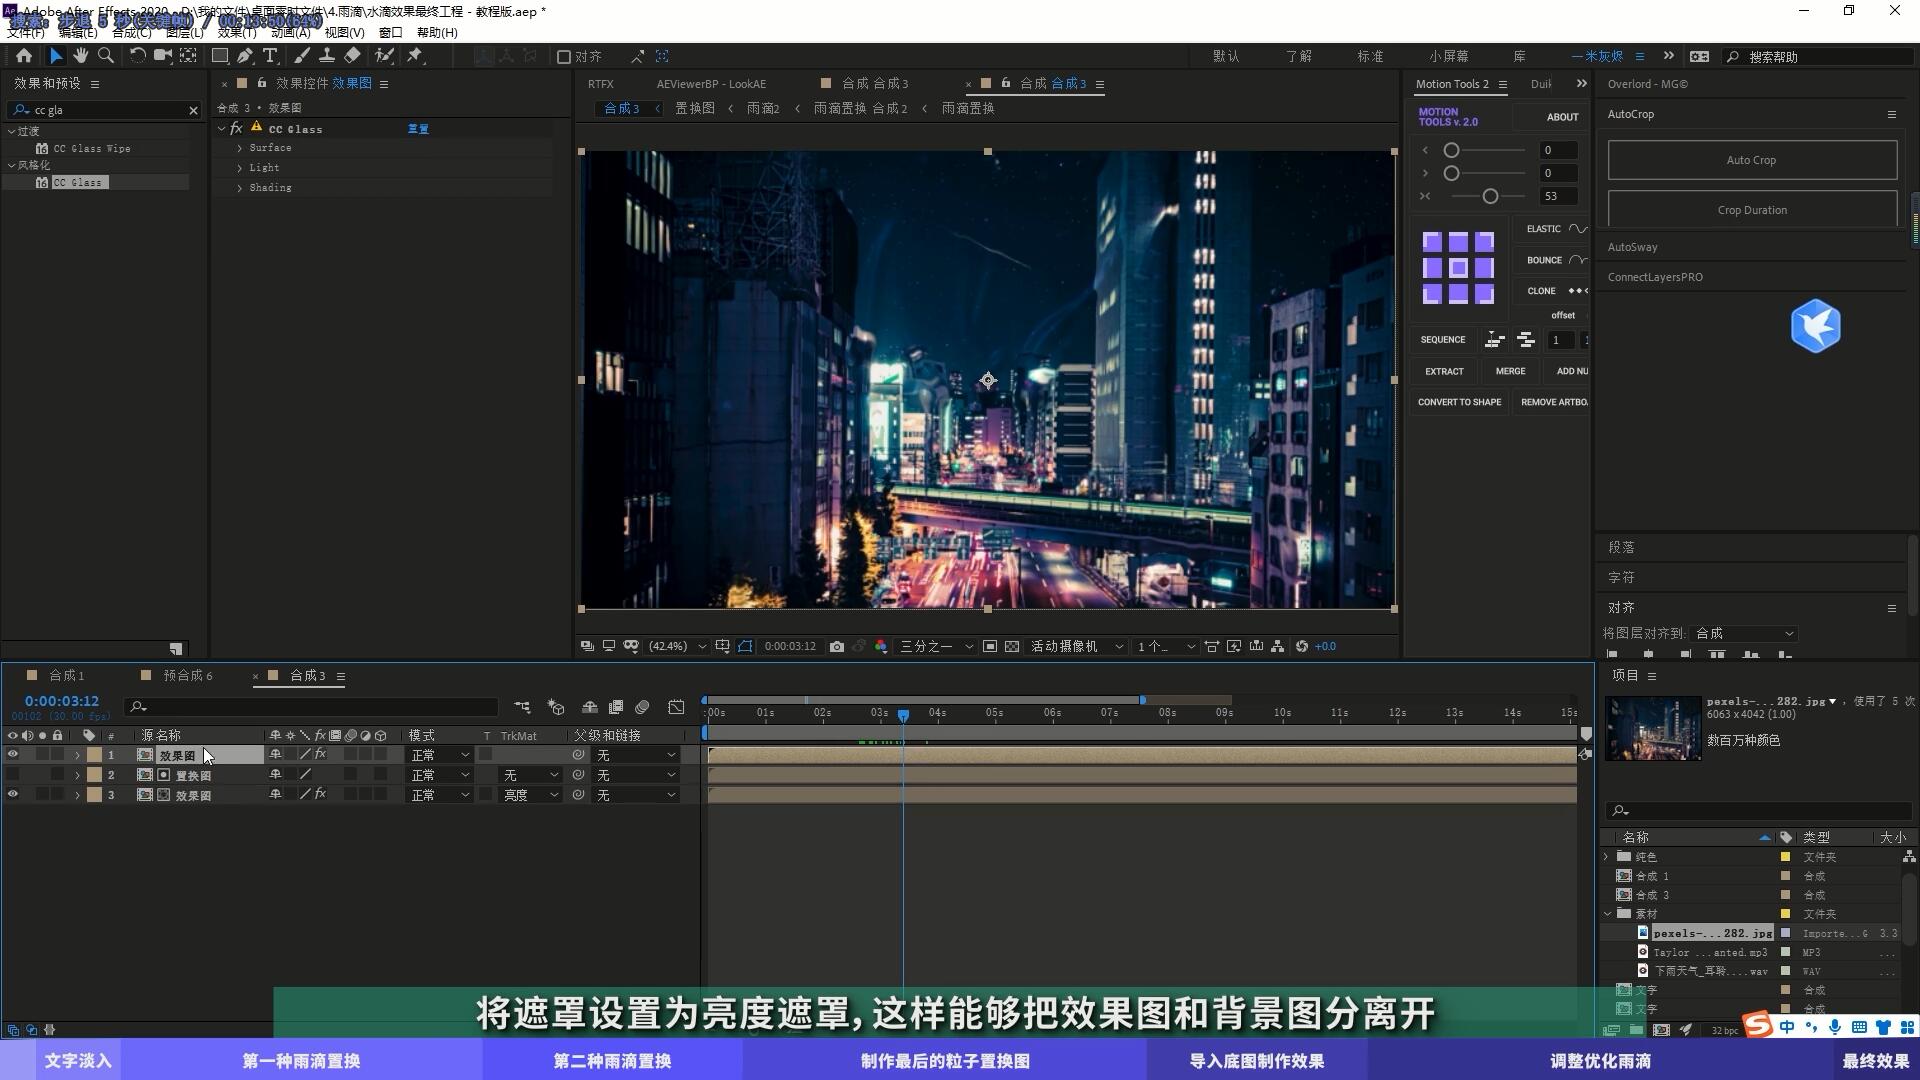
Task: Select the Zoom magnifier tool
Action: click(106, 56)
